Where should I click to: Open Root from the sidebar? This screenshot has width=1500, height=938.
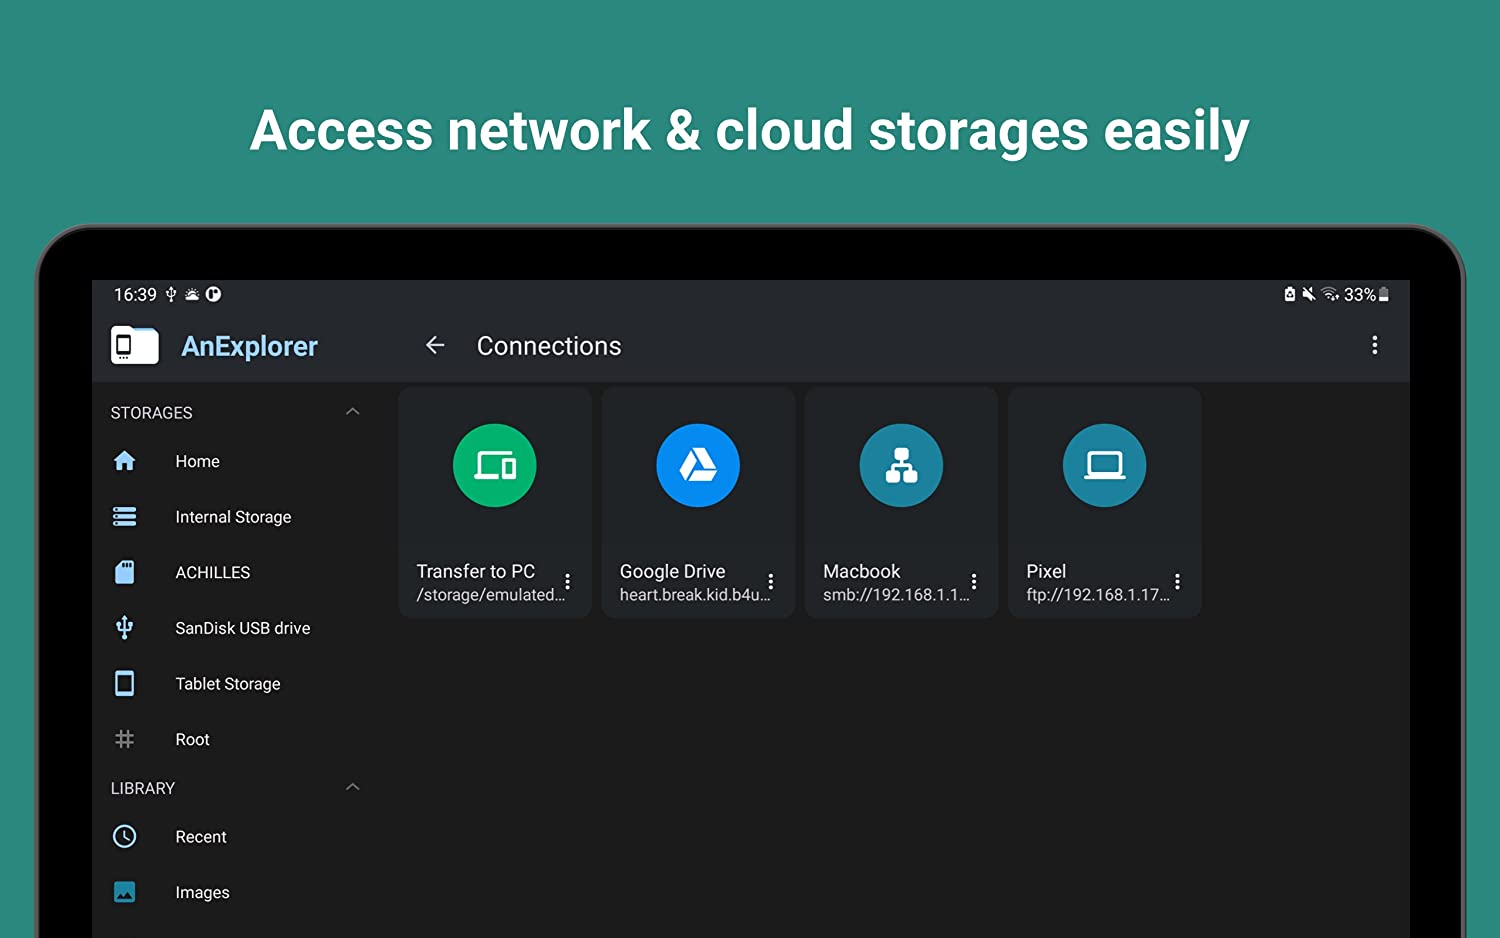tap(124, 739)
